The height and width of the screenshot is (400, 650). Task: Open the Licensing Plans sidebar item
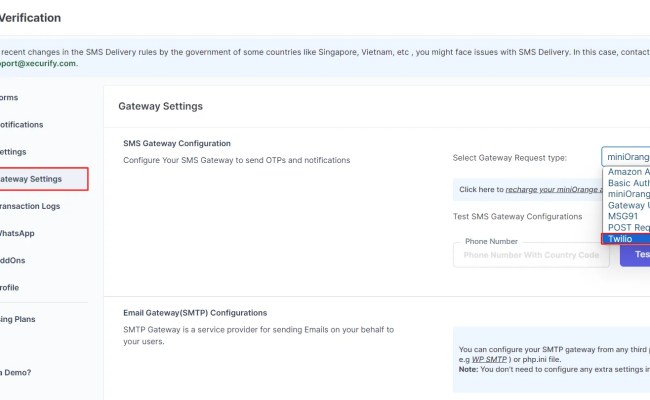tap(17, 319)
